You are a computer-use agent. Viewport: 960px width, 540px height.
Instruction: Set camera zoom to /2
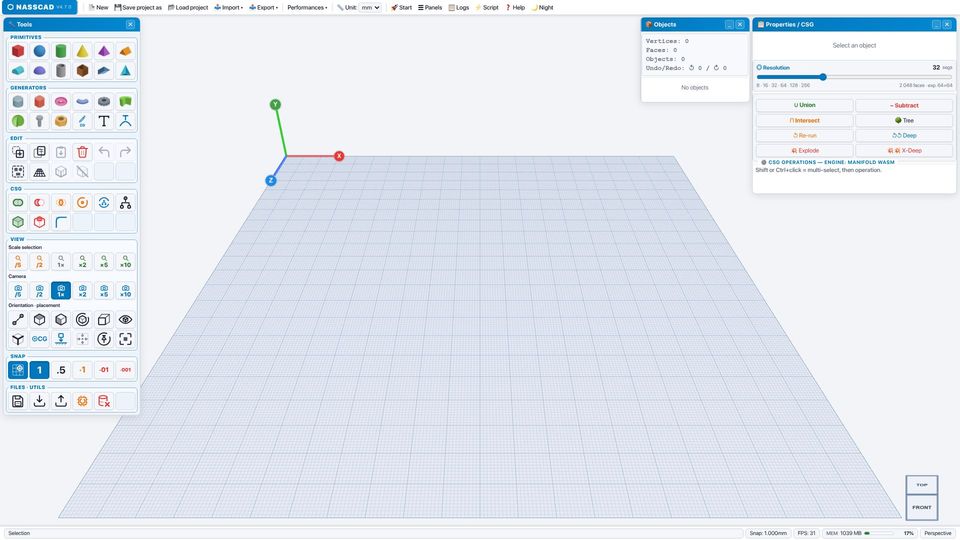39,290
